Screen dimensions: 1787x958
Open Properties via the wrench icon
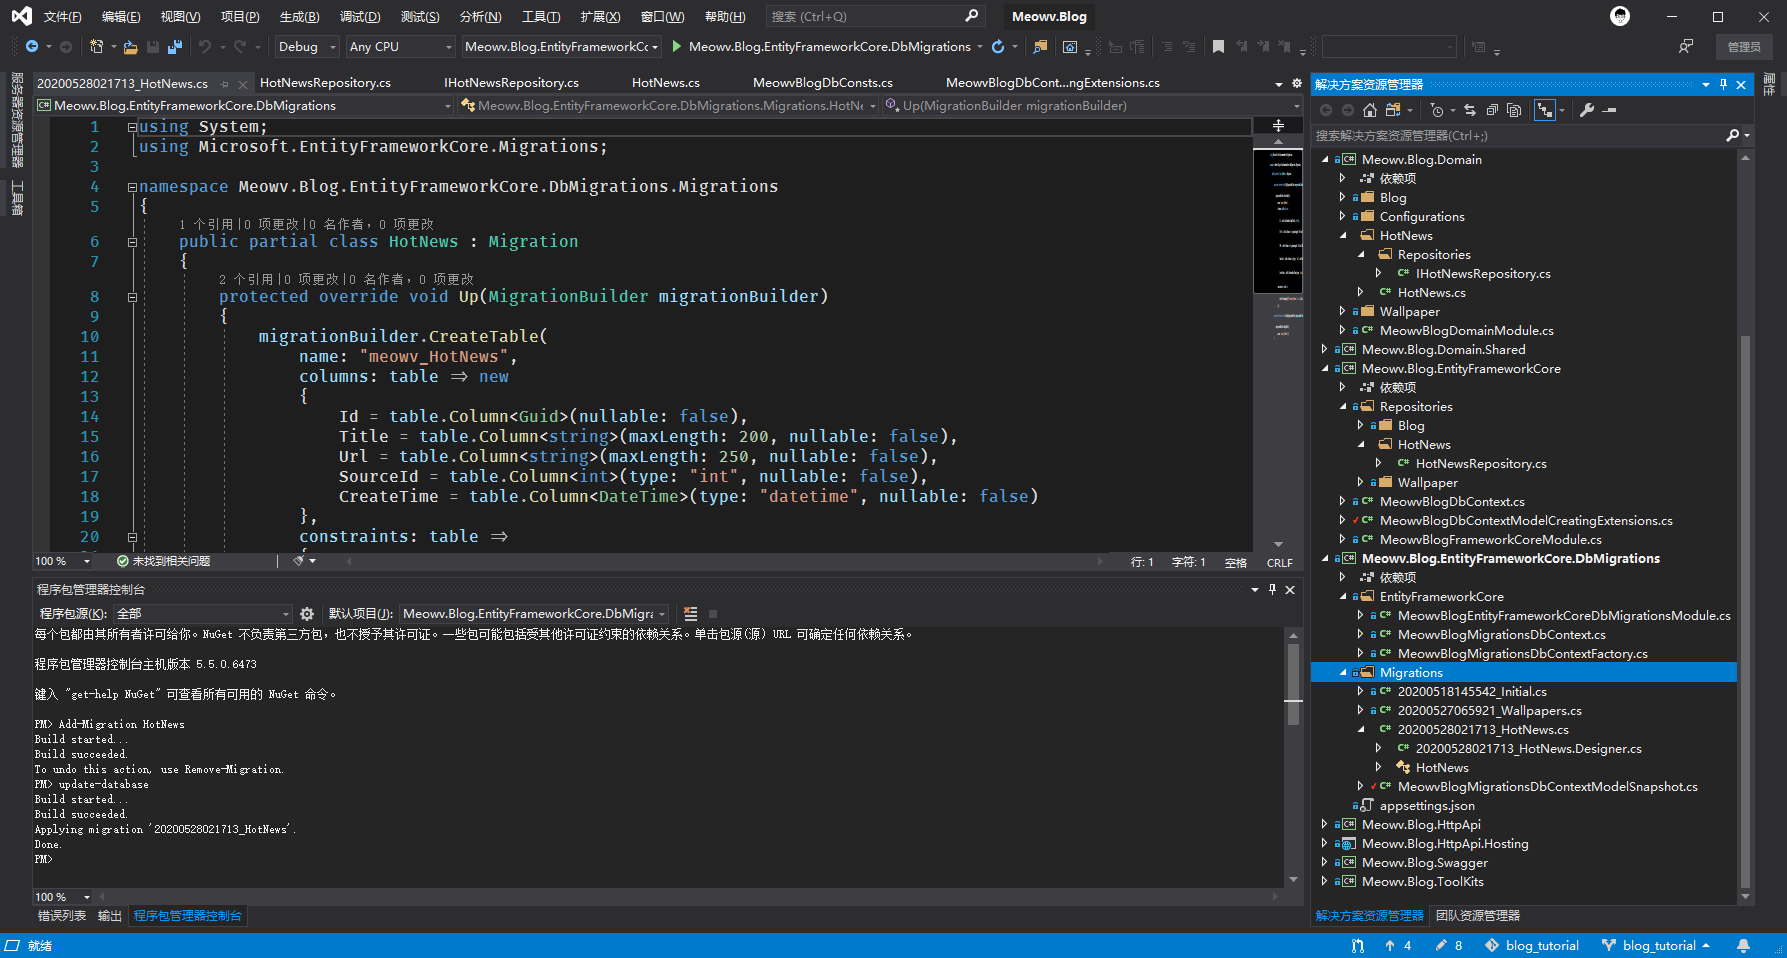[x=1587, y=110]
